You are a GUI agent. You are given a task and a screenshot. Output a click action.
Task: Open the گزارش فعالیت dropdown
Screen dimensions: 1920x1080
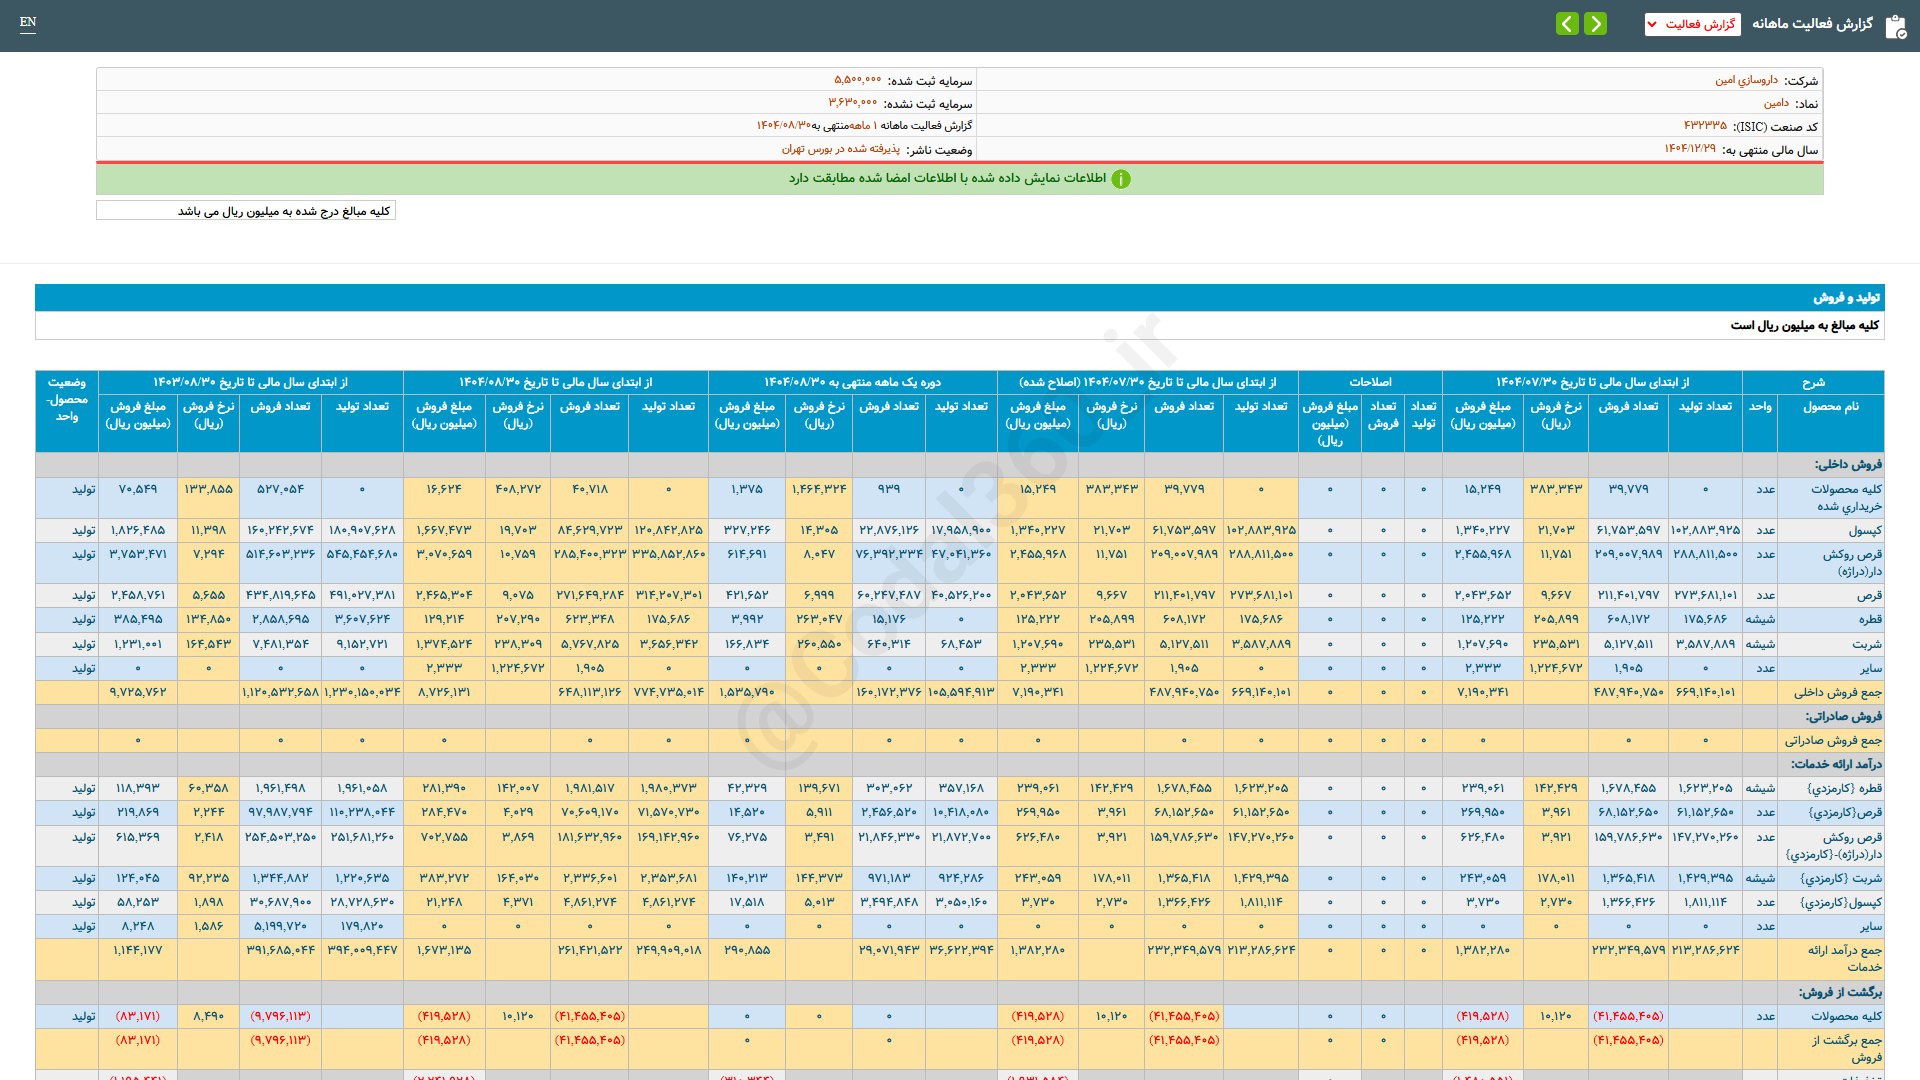coord(1692,24)
